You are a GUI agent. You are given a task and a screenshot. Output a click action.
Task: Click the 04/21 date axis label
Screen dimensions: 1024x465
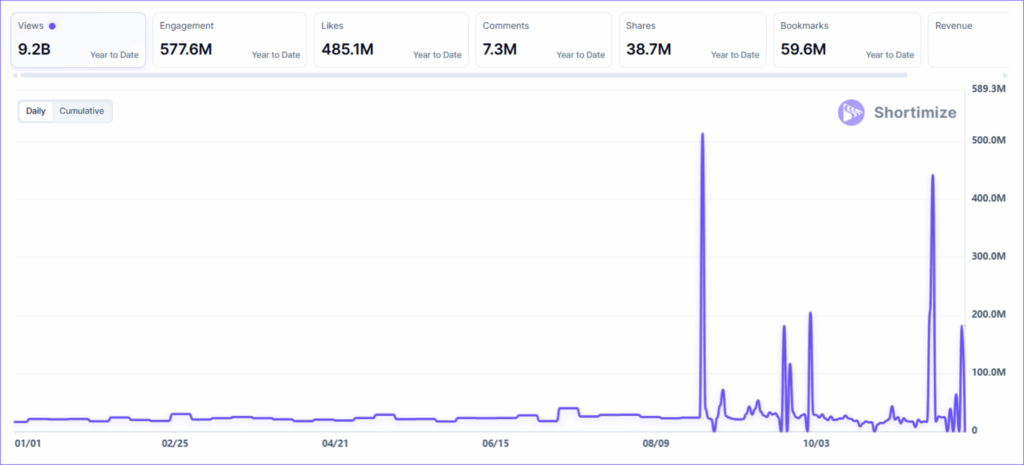(x=335, y=443)
